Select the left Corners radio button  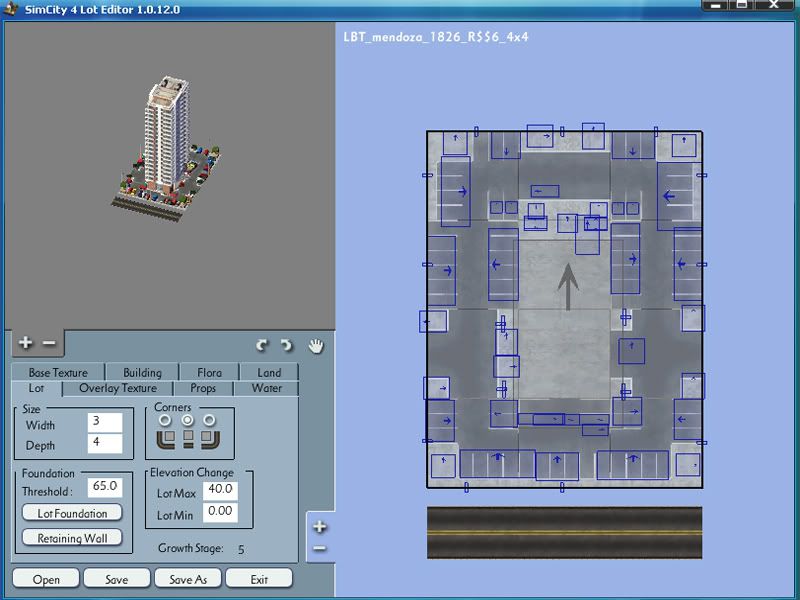point(165,420)
